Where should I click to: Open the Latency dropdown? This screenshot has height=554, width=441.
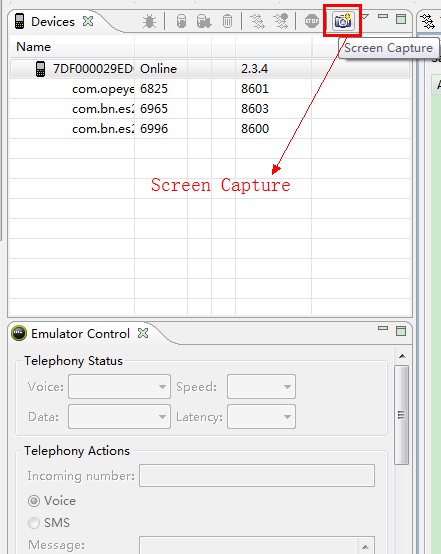(x=261, y=417)
